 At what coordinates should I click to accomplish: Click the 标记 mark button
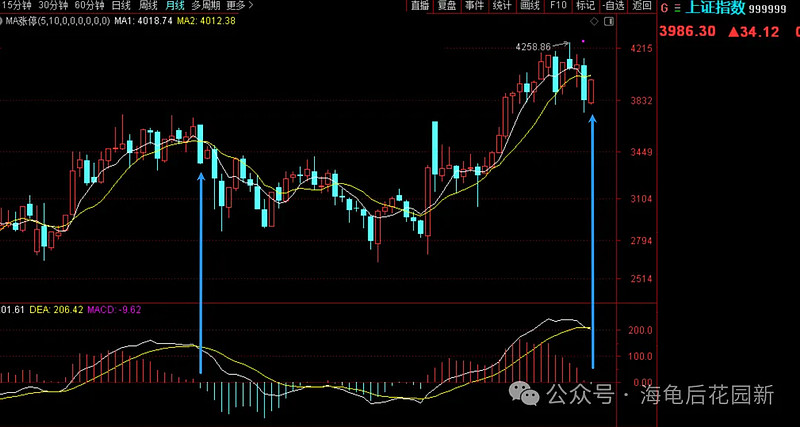585,6
